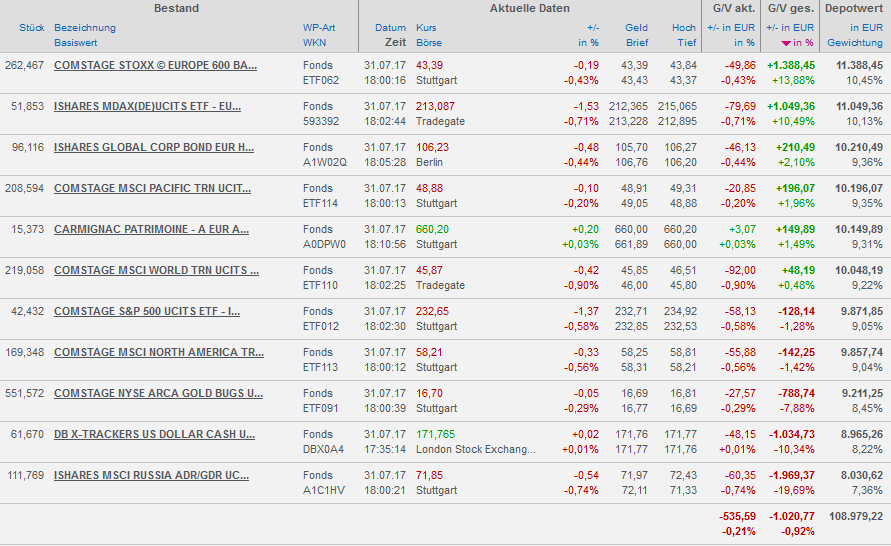The width and height of the screenshot is (891, 546).
Task: Sort by Kurs column header
Action: tap(426, 28)
